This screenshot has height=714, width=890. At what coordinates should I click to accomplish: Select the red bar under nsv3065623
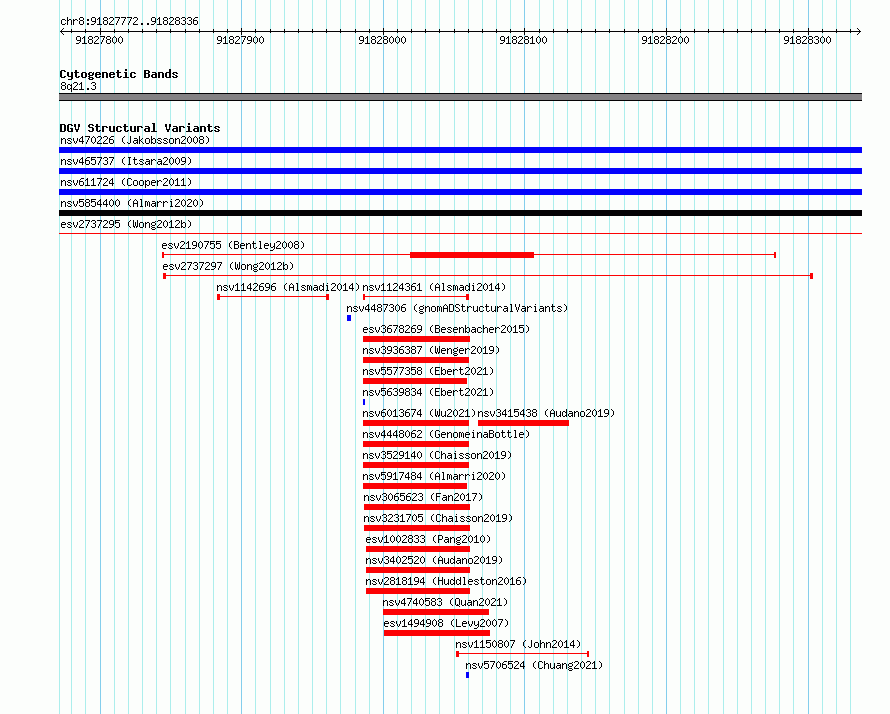[417, 507]
